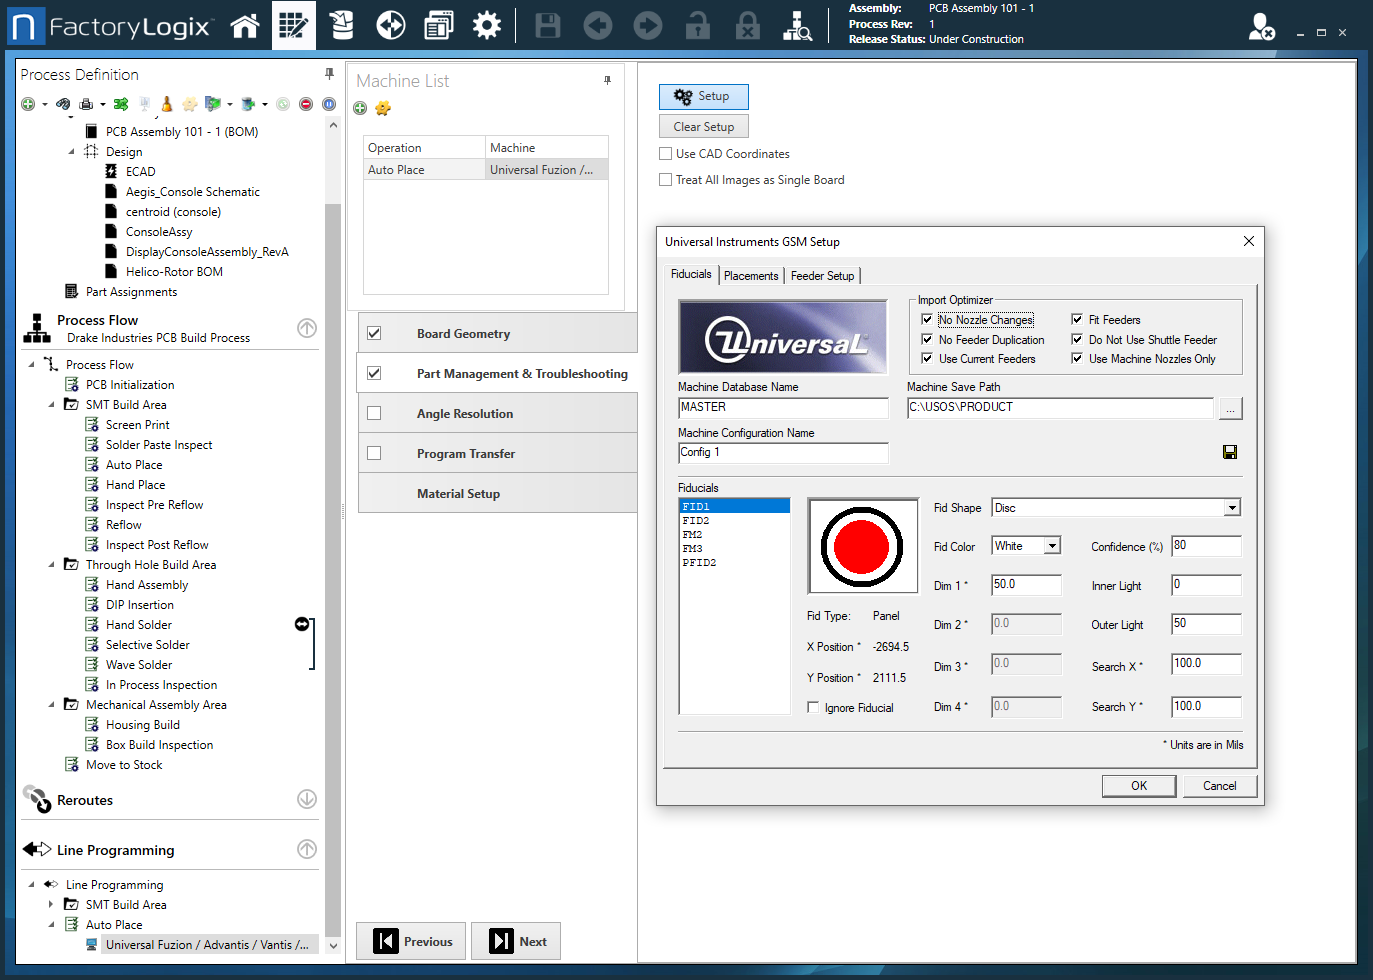Click the Next button at the bottom
Viewport: 1373px width, 980px height.
click(516, 941)
